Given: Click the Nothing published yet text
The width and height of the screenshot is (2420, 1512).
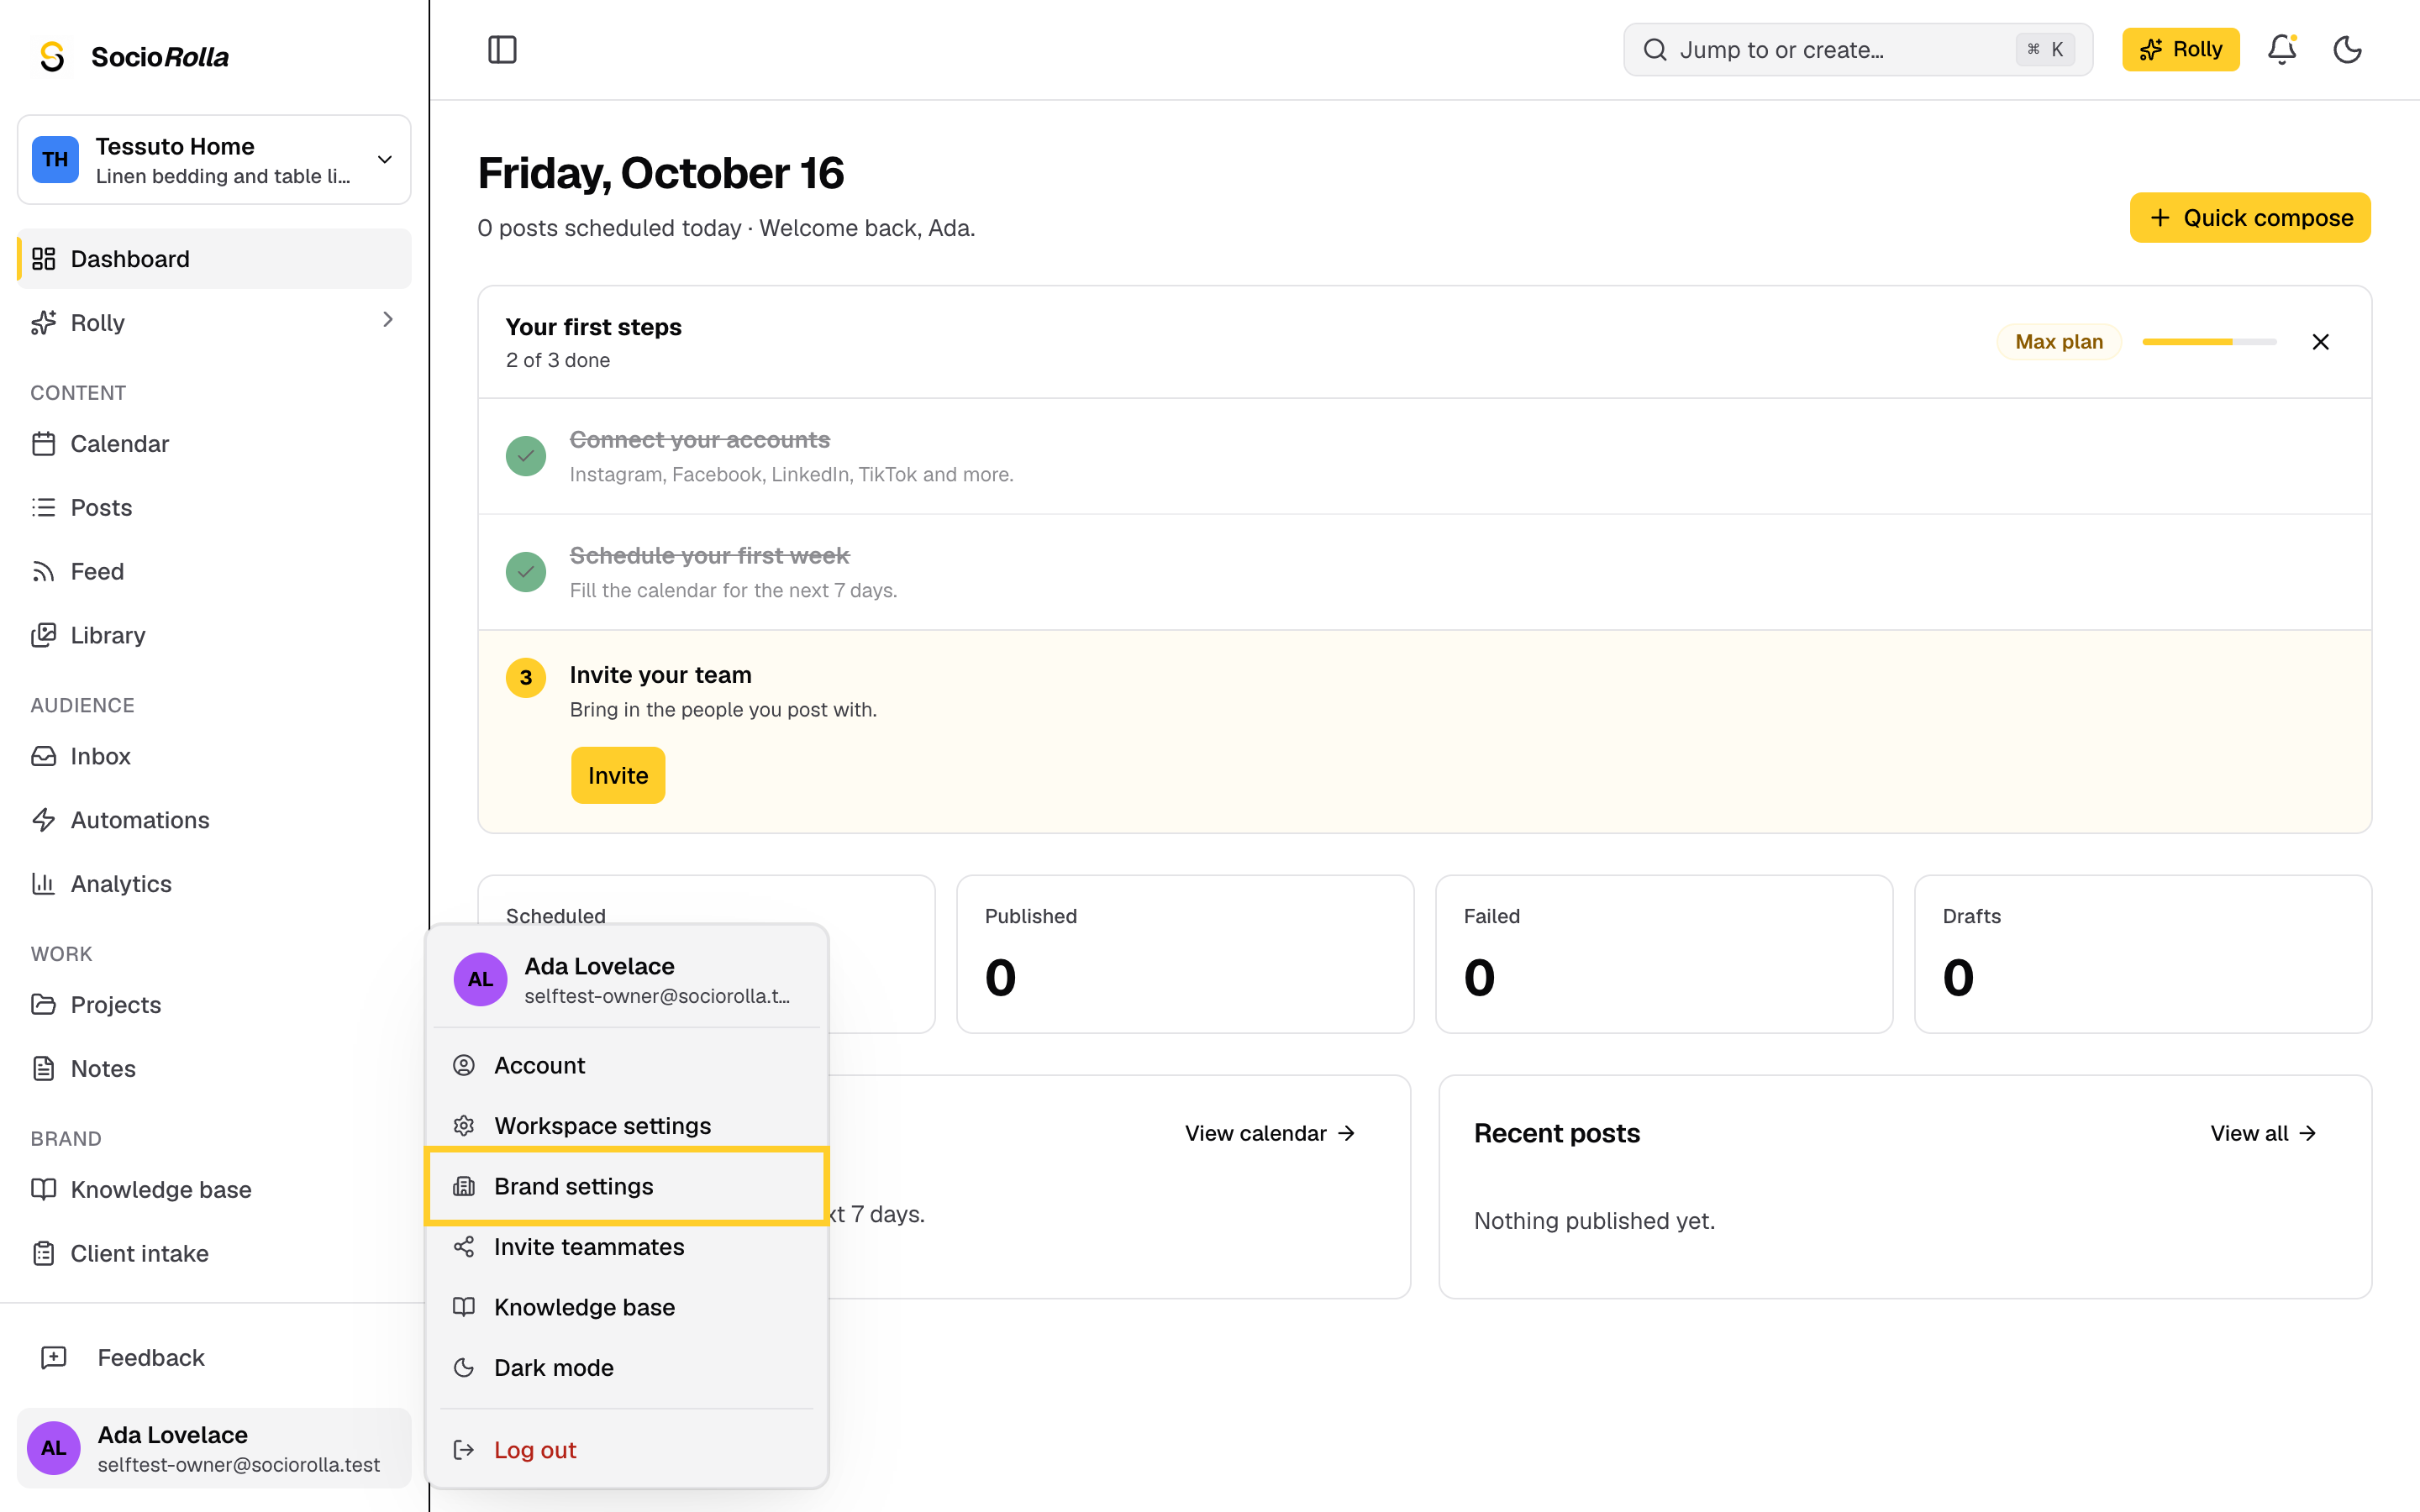Looking at the screenshot, I should [x=1594, y=1221].
